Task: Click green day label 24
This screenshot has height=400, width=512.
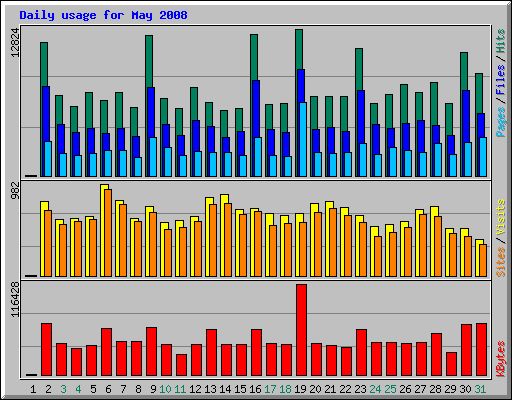Action: coord(375,389)
